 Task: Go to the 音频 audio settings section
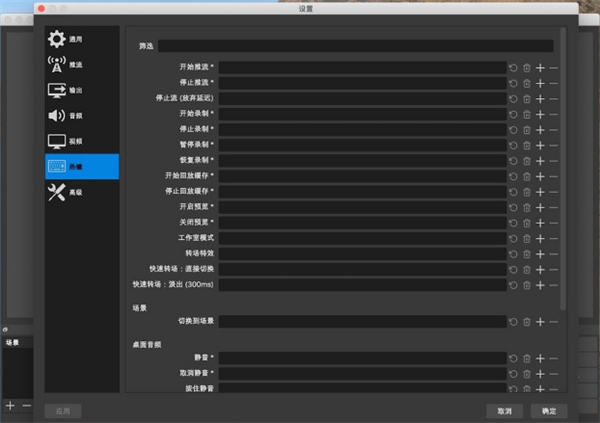(82, 116)
